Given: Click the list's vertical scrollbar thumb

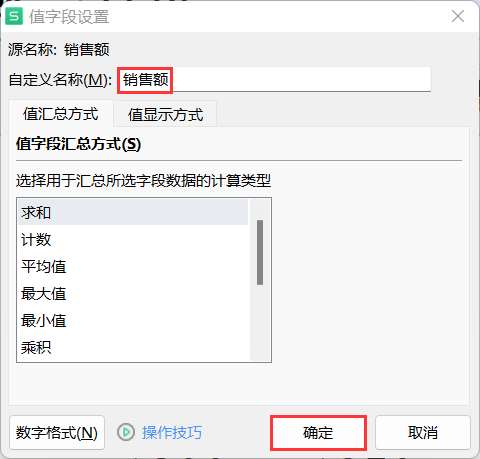Looking at the screenshot, I should pos(260,252).
